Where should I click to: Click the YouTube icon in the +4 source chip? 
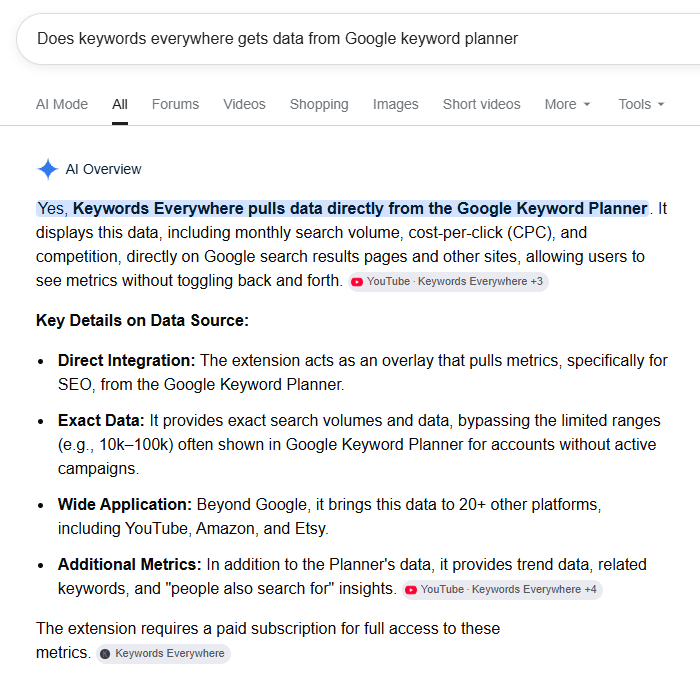[x=411, y=590]
